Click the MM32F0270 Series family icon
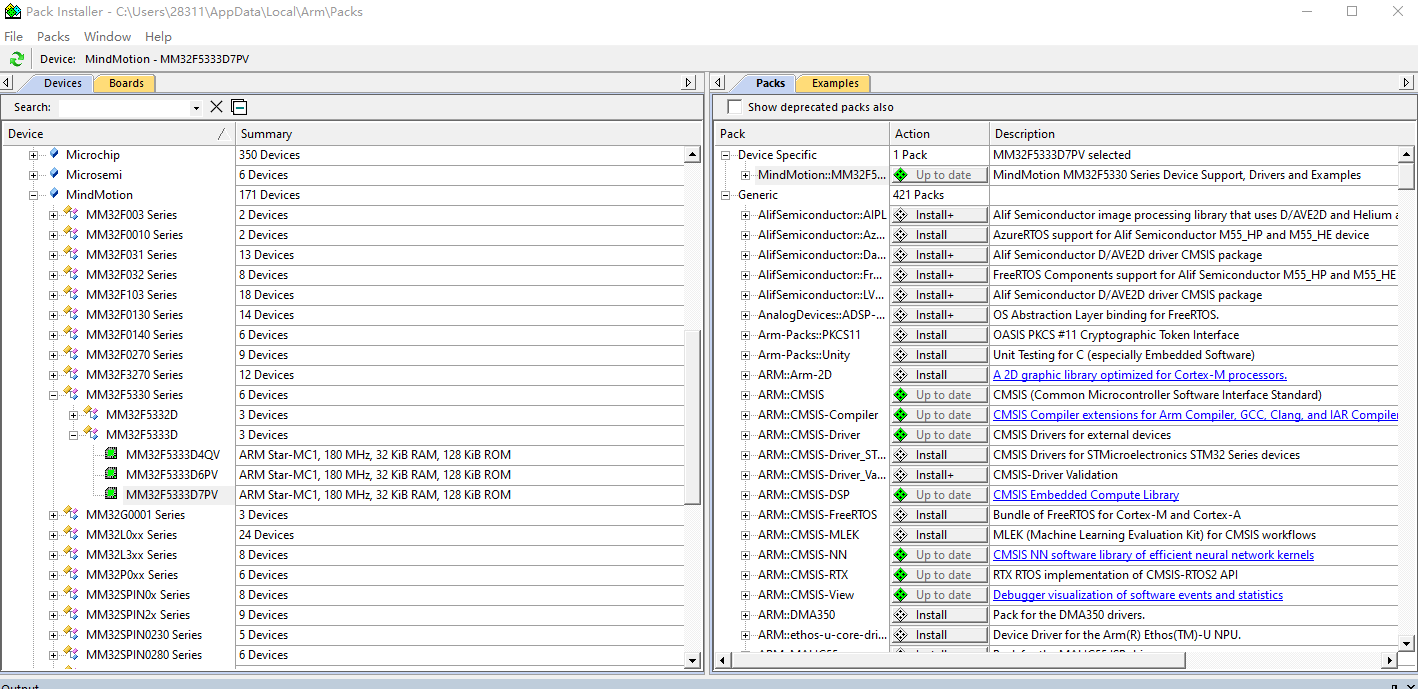The height and width of the screenshot is (689, 1418). 71,354
